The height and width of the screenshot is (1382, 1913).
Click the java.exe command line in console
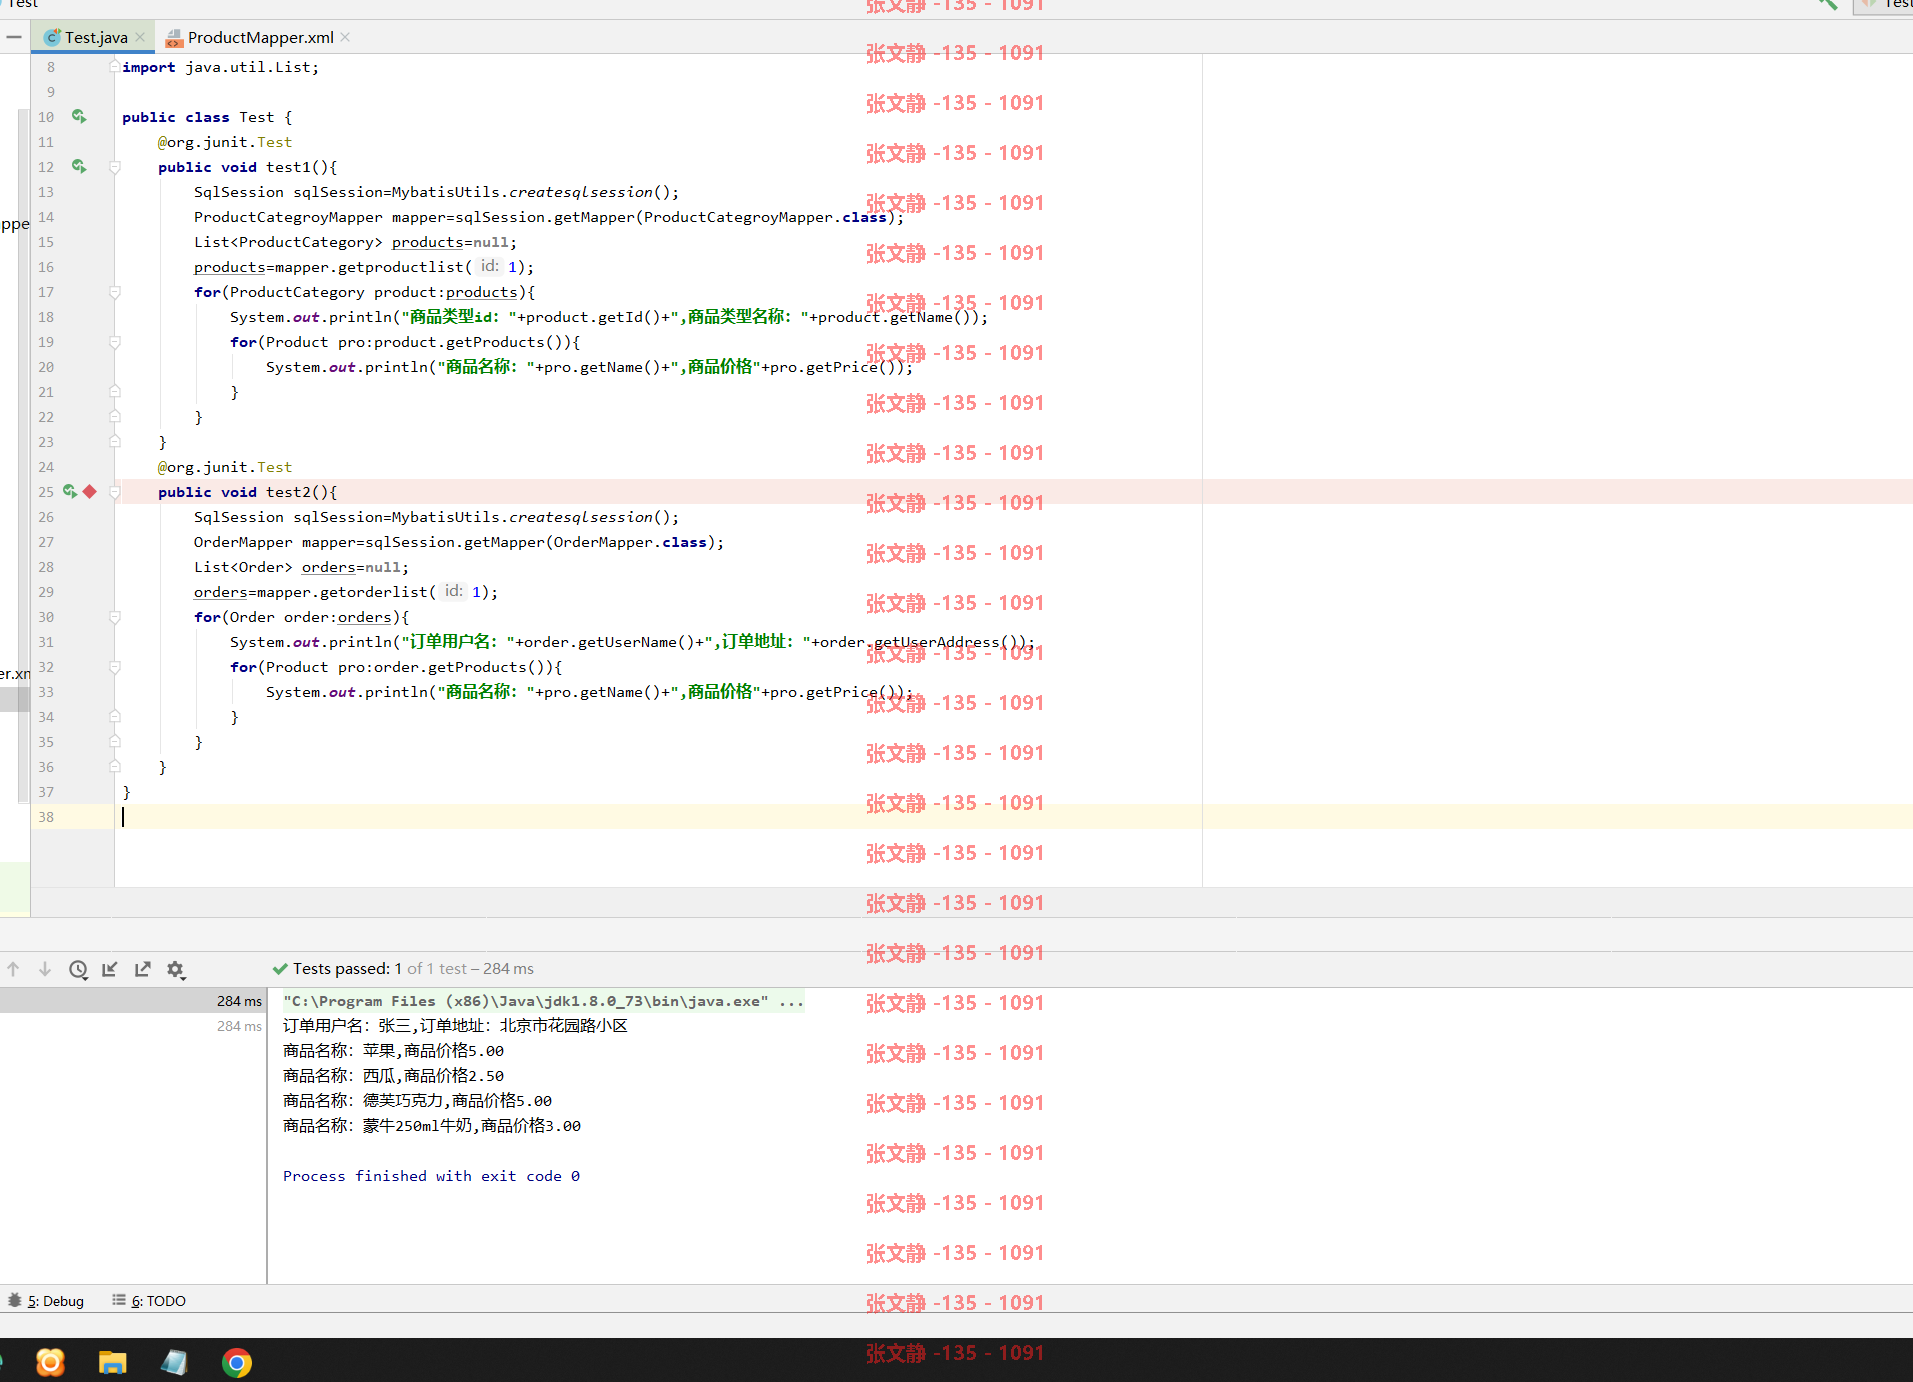[543, 1001]
